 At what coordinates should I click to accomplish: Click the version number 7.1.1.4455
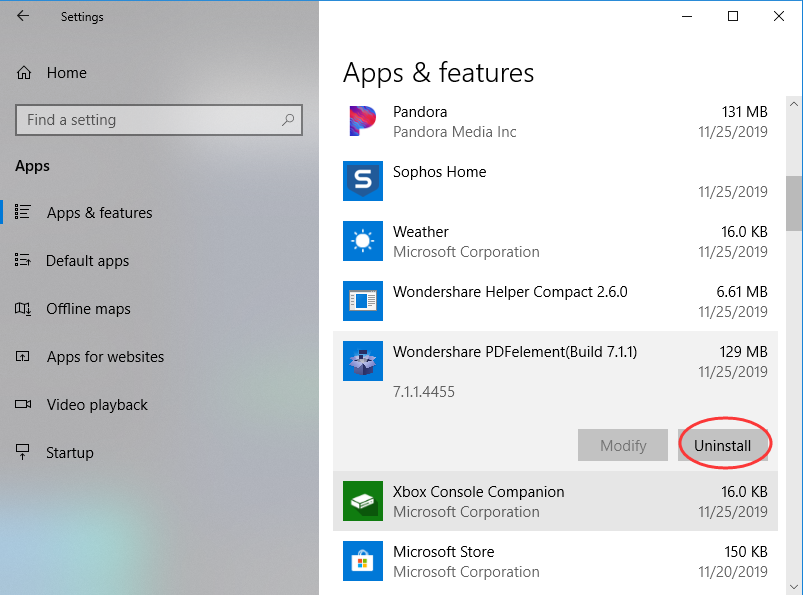click(424, 392)
